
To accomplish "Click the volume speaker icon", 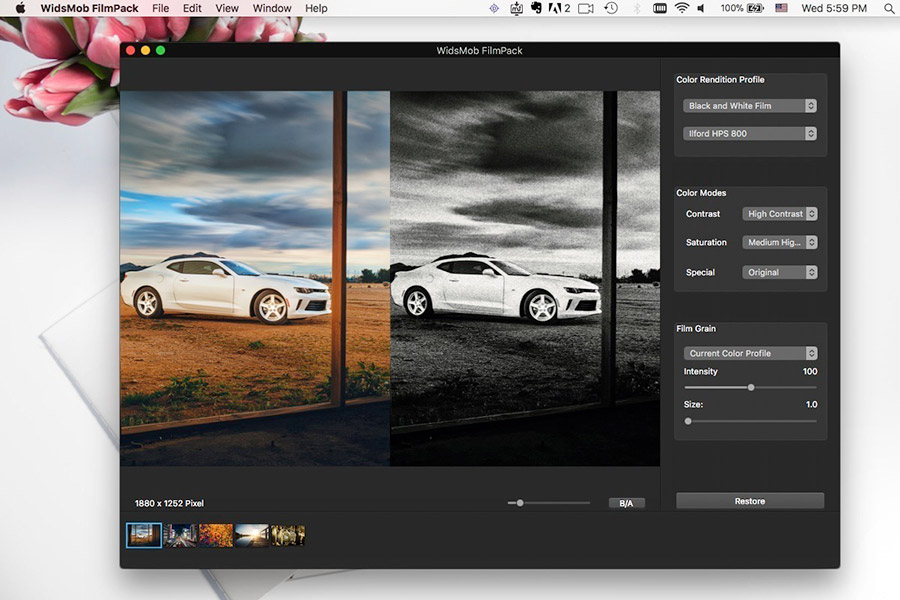I will (701, 8).
